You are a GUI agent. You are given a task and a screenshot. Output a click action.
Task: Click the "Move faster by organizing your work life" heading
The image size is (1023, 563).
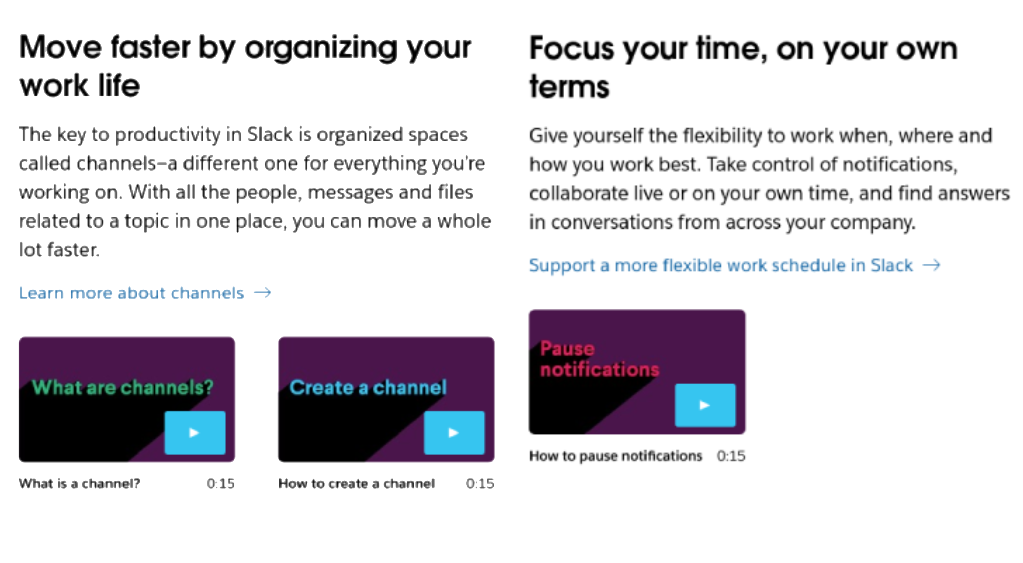point(245,66)
